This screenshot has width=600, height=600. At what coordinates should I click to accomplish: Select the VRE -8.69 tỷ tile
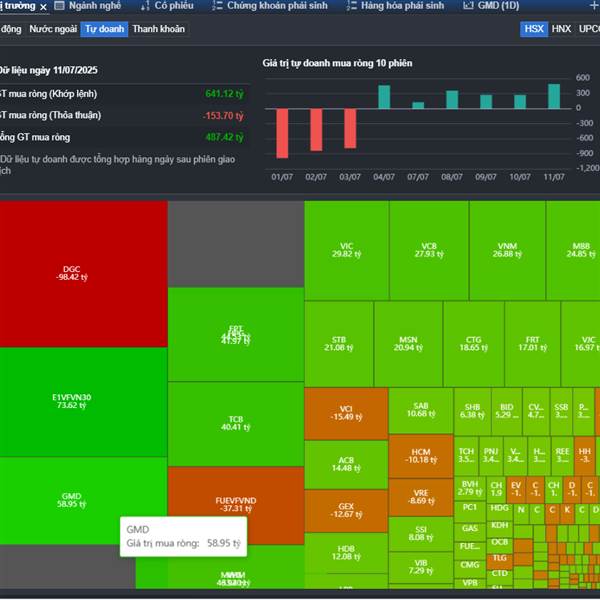pos(421,497)
